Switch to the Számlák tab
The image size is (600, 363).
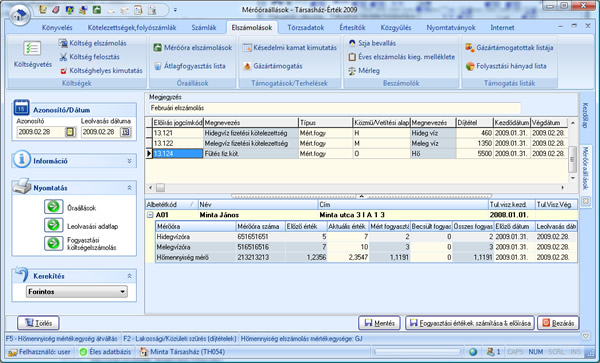[204, 28]
